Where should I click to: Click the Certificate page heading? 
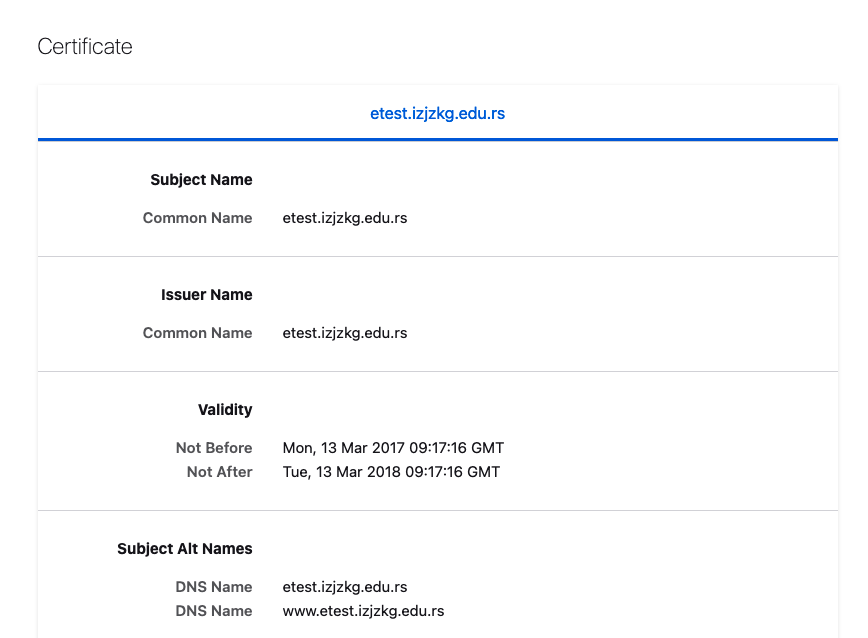(x=85, y=46)
